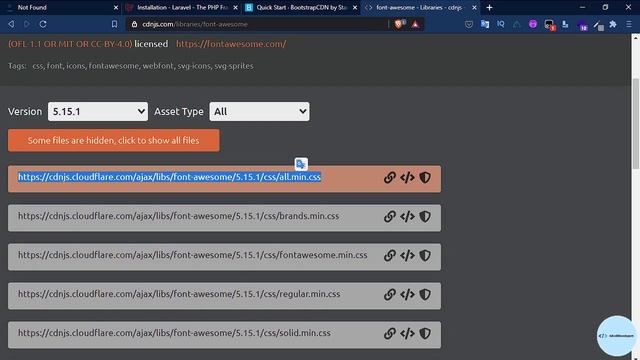Copy SRI shield icon for solid.min.css
Screen dimensions: 640x360
425,333
